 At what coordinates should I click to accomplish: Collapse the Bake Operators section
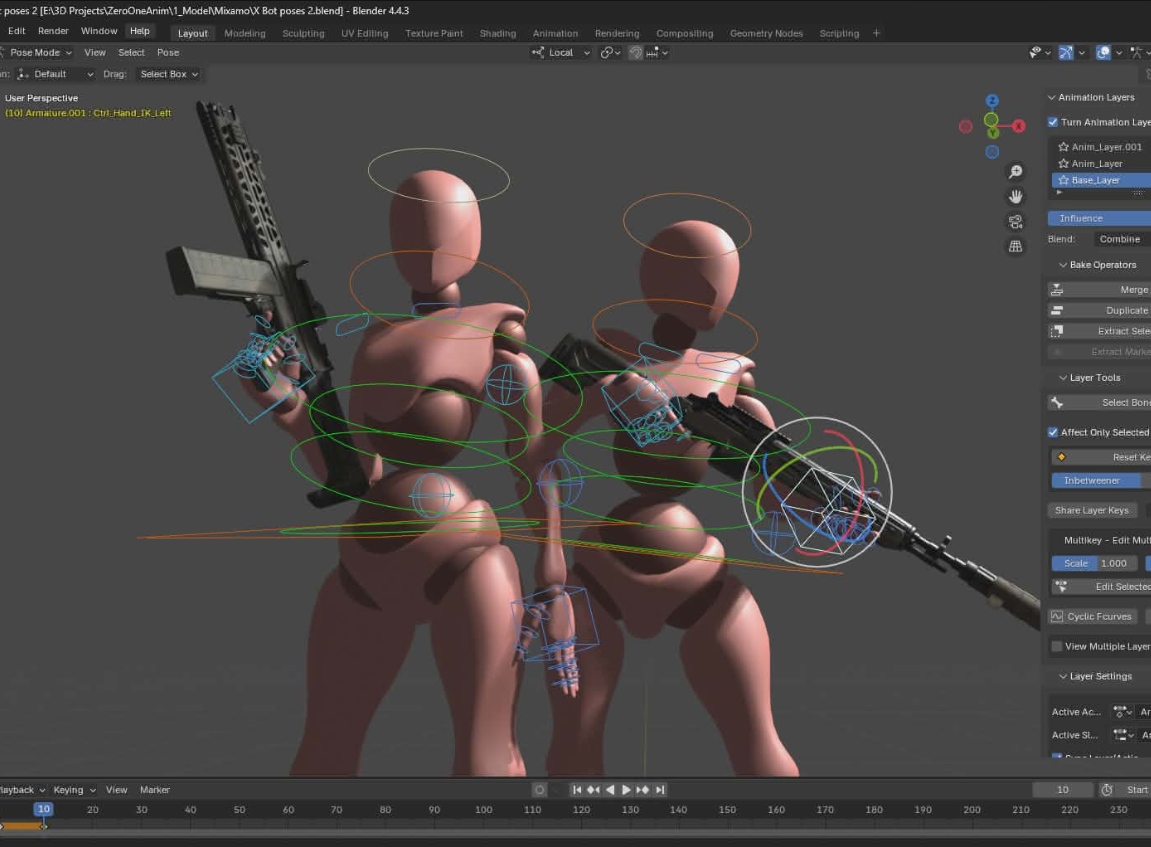(x=1063, y=265)
